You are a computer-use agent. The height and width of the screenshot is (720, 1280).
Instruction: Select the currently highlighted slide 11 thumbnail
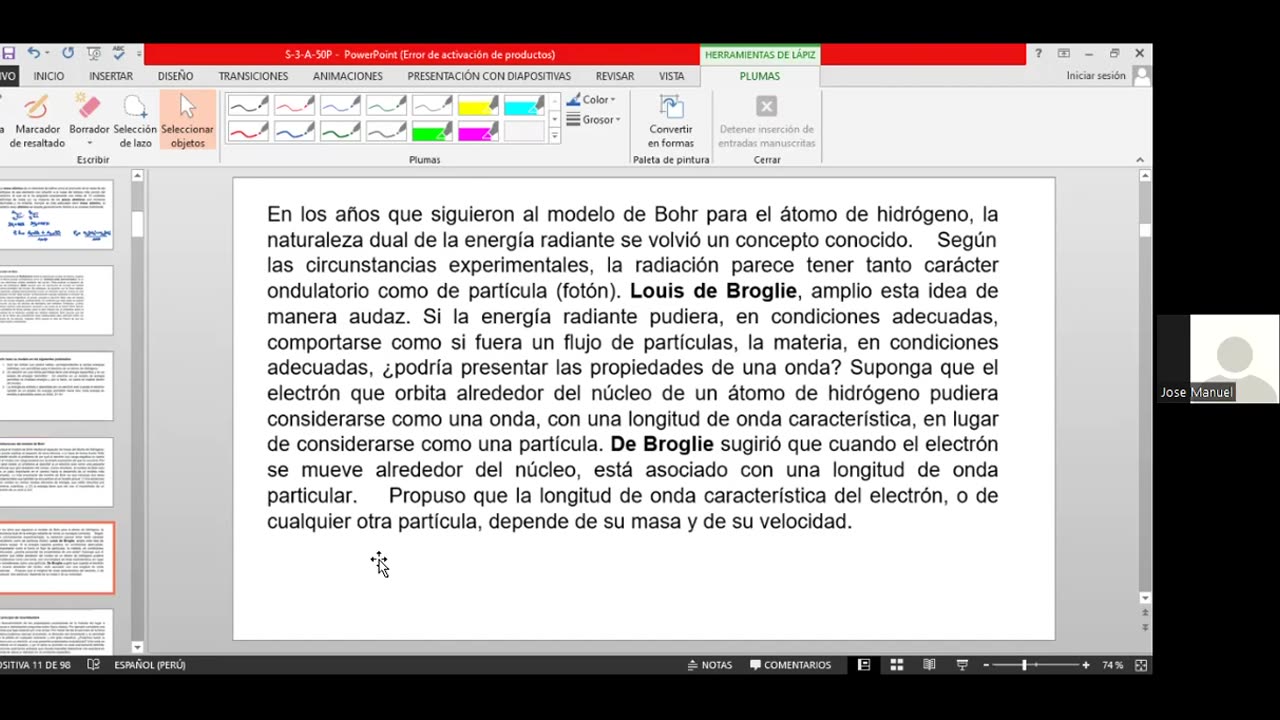(56, 558)
